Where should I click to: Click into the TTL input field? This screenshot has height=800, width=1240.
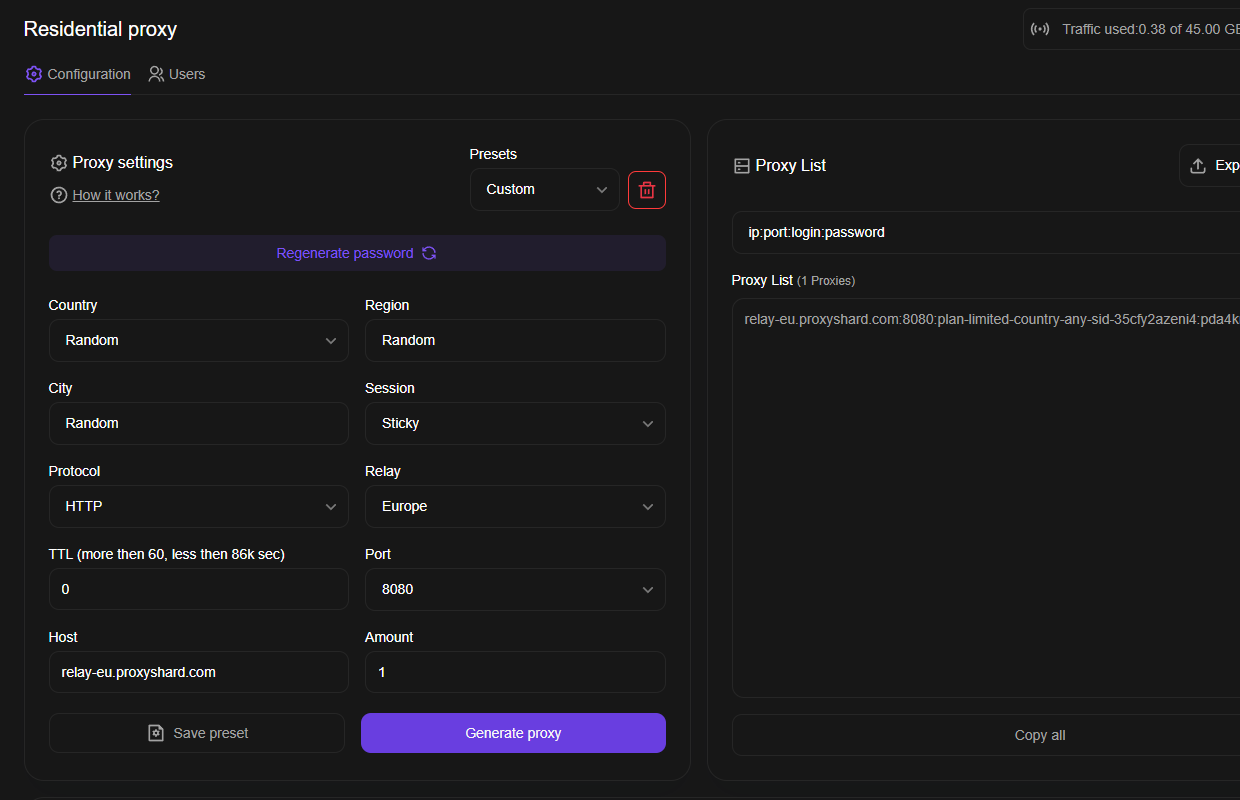click(198, 590)
